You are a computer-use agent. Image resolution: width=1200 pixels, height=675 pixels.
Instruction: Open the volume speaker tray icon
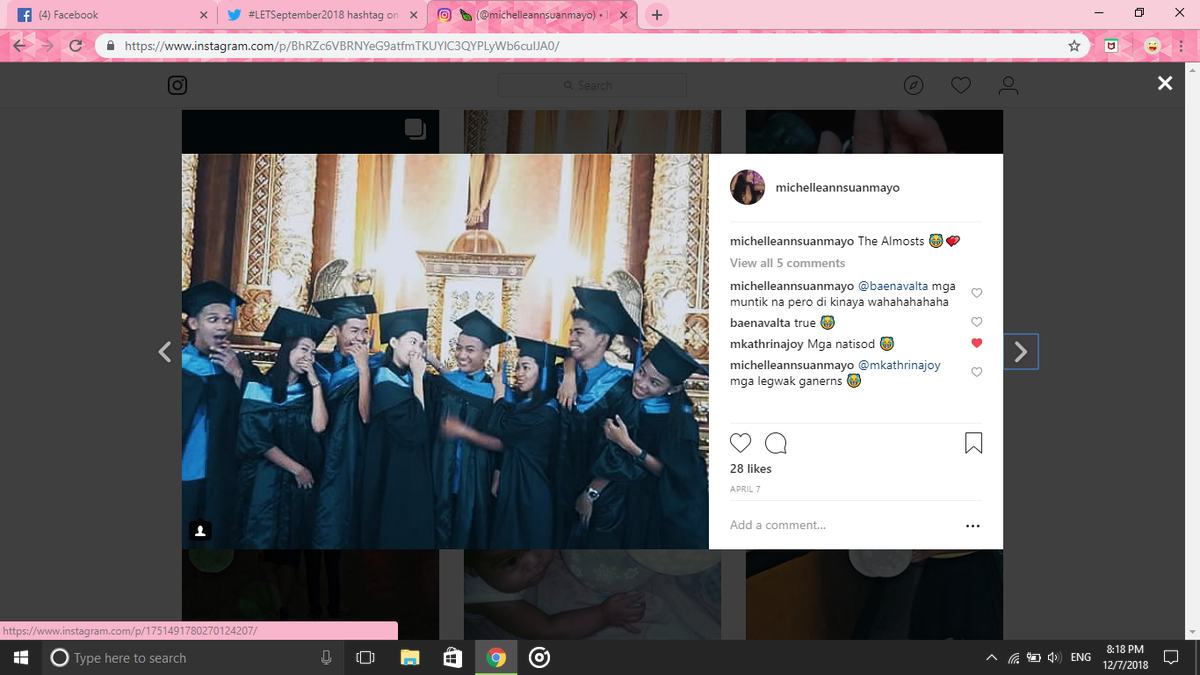click(1054, 658)
